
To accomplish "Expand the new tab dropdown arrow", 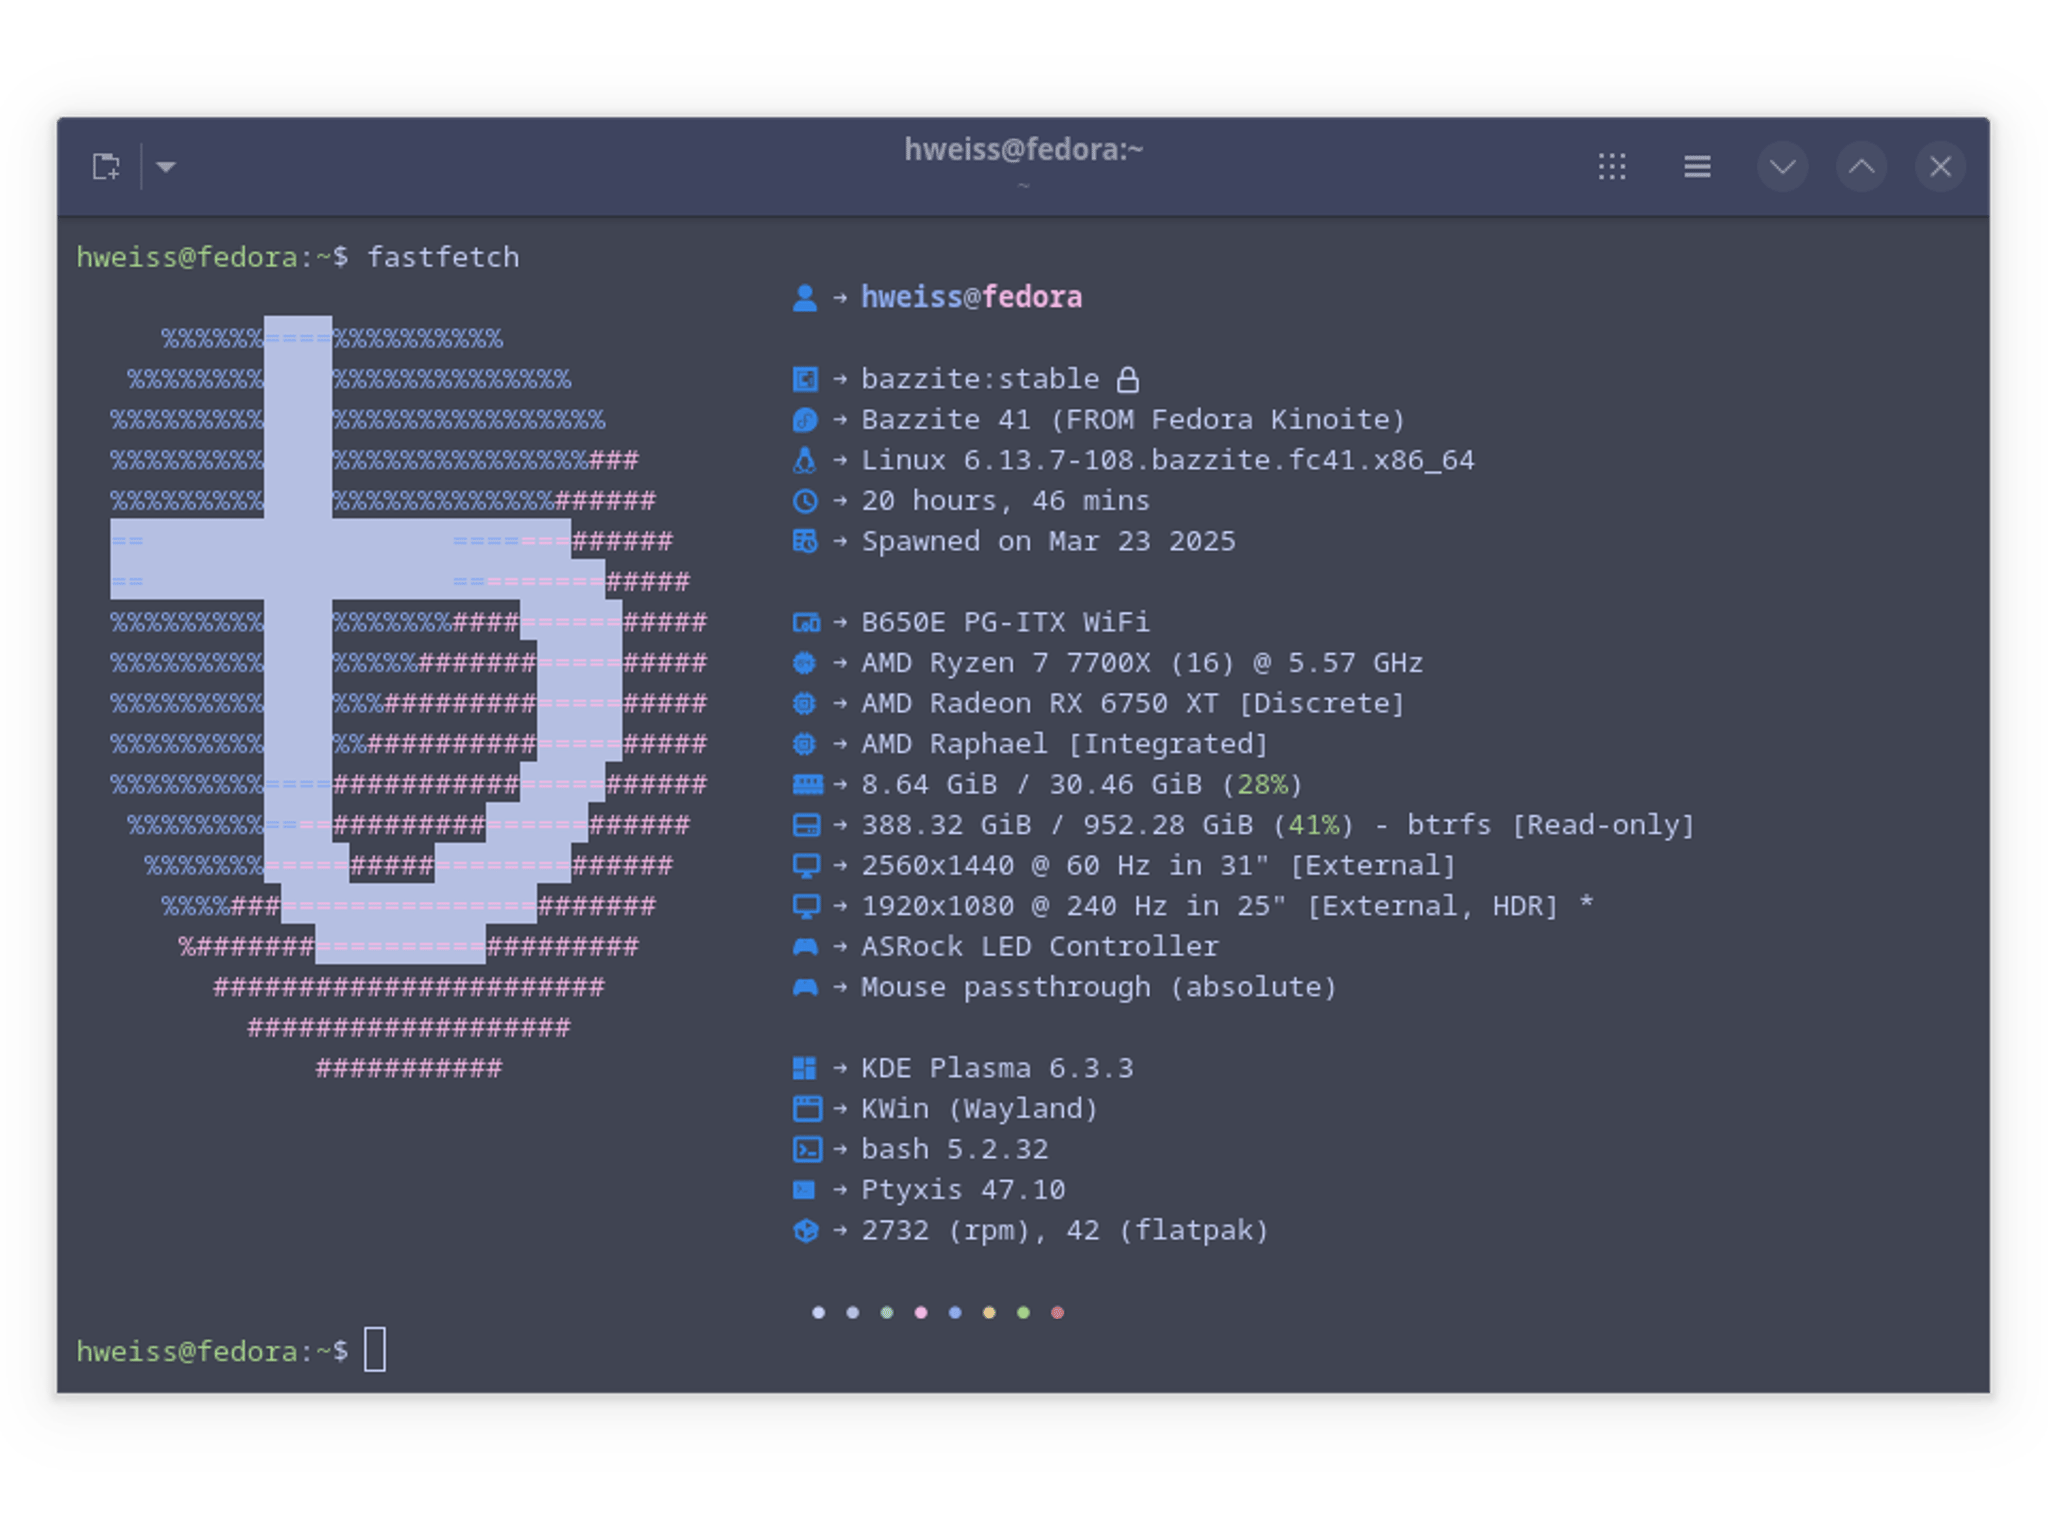I will 166,166.
